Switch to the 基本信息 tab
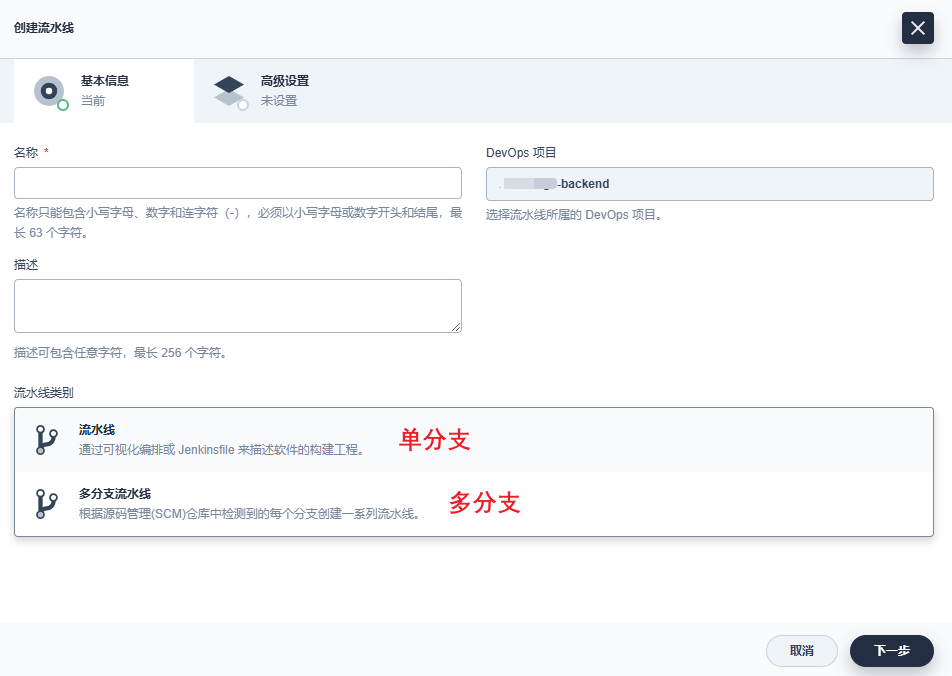The image size is (952, 676). 104,91
